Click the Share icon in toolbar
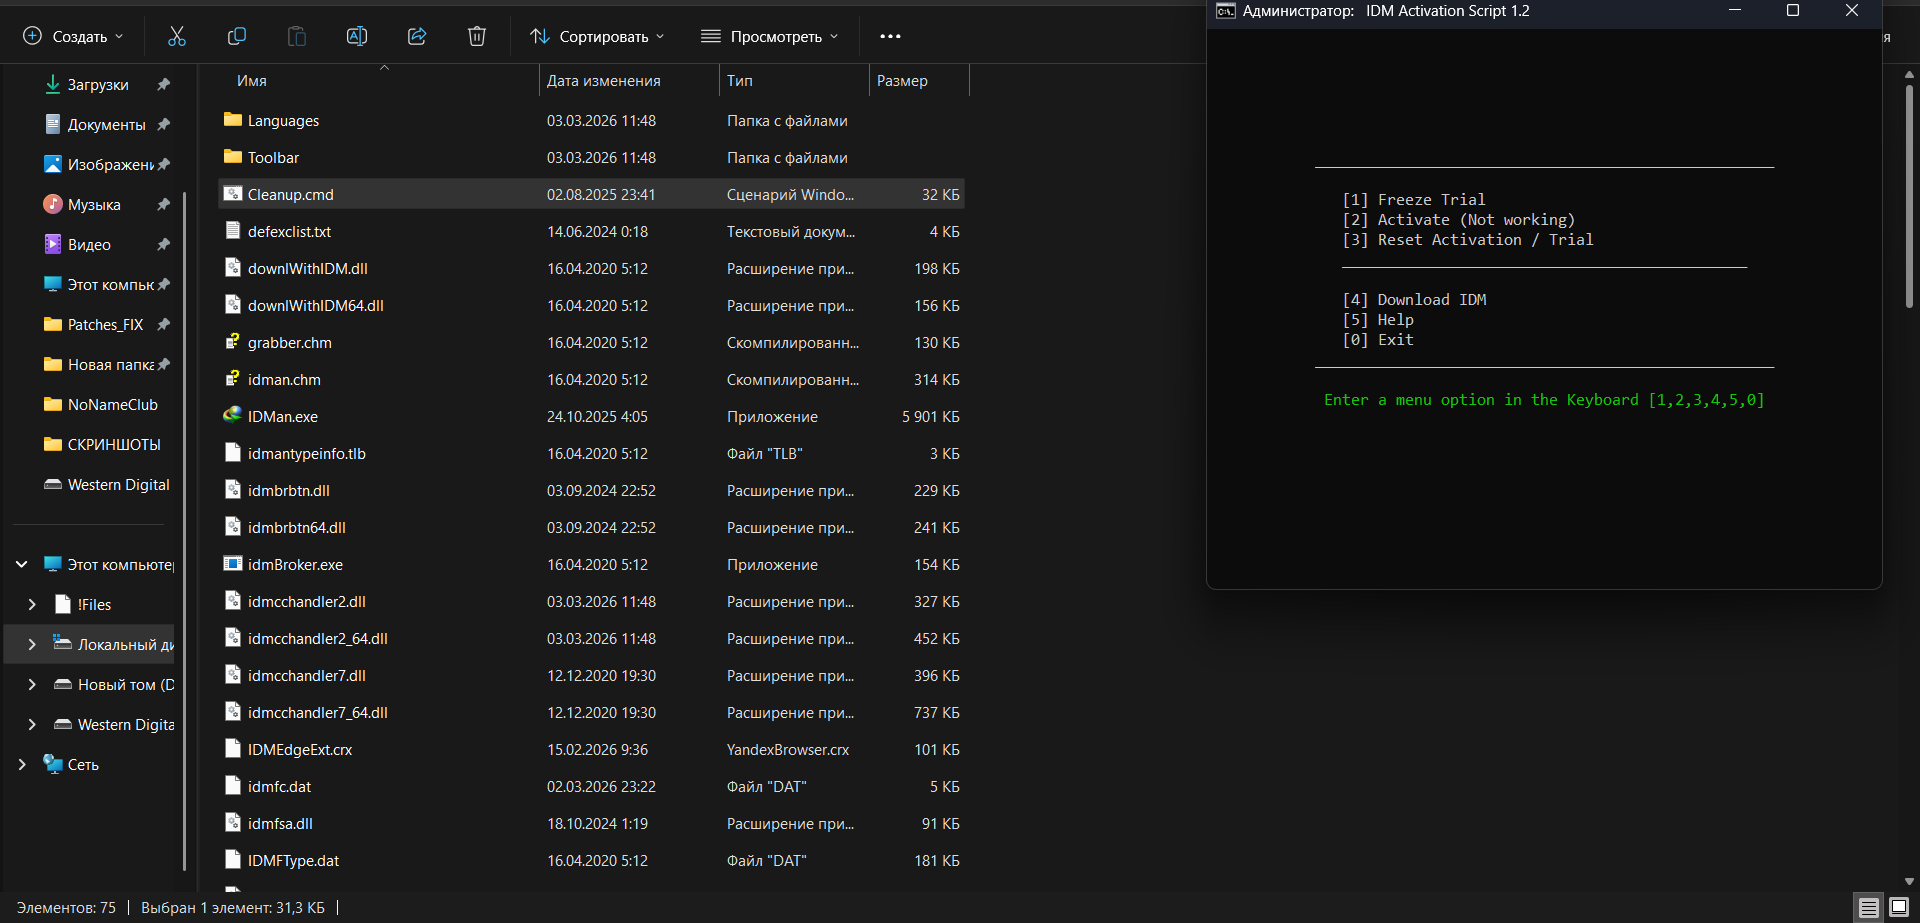 coord(417,36)
